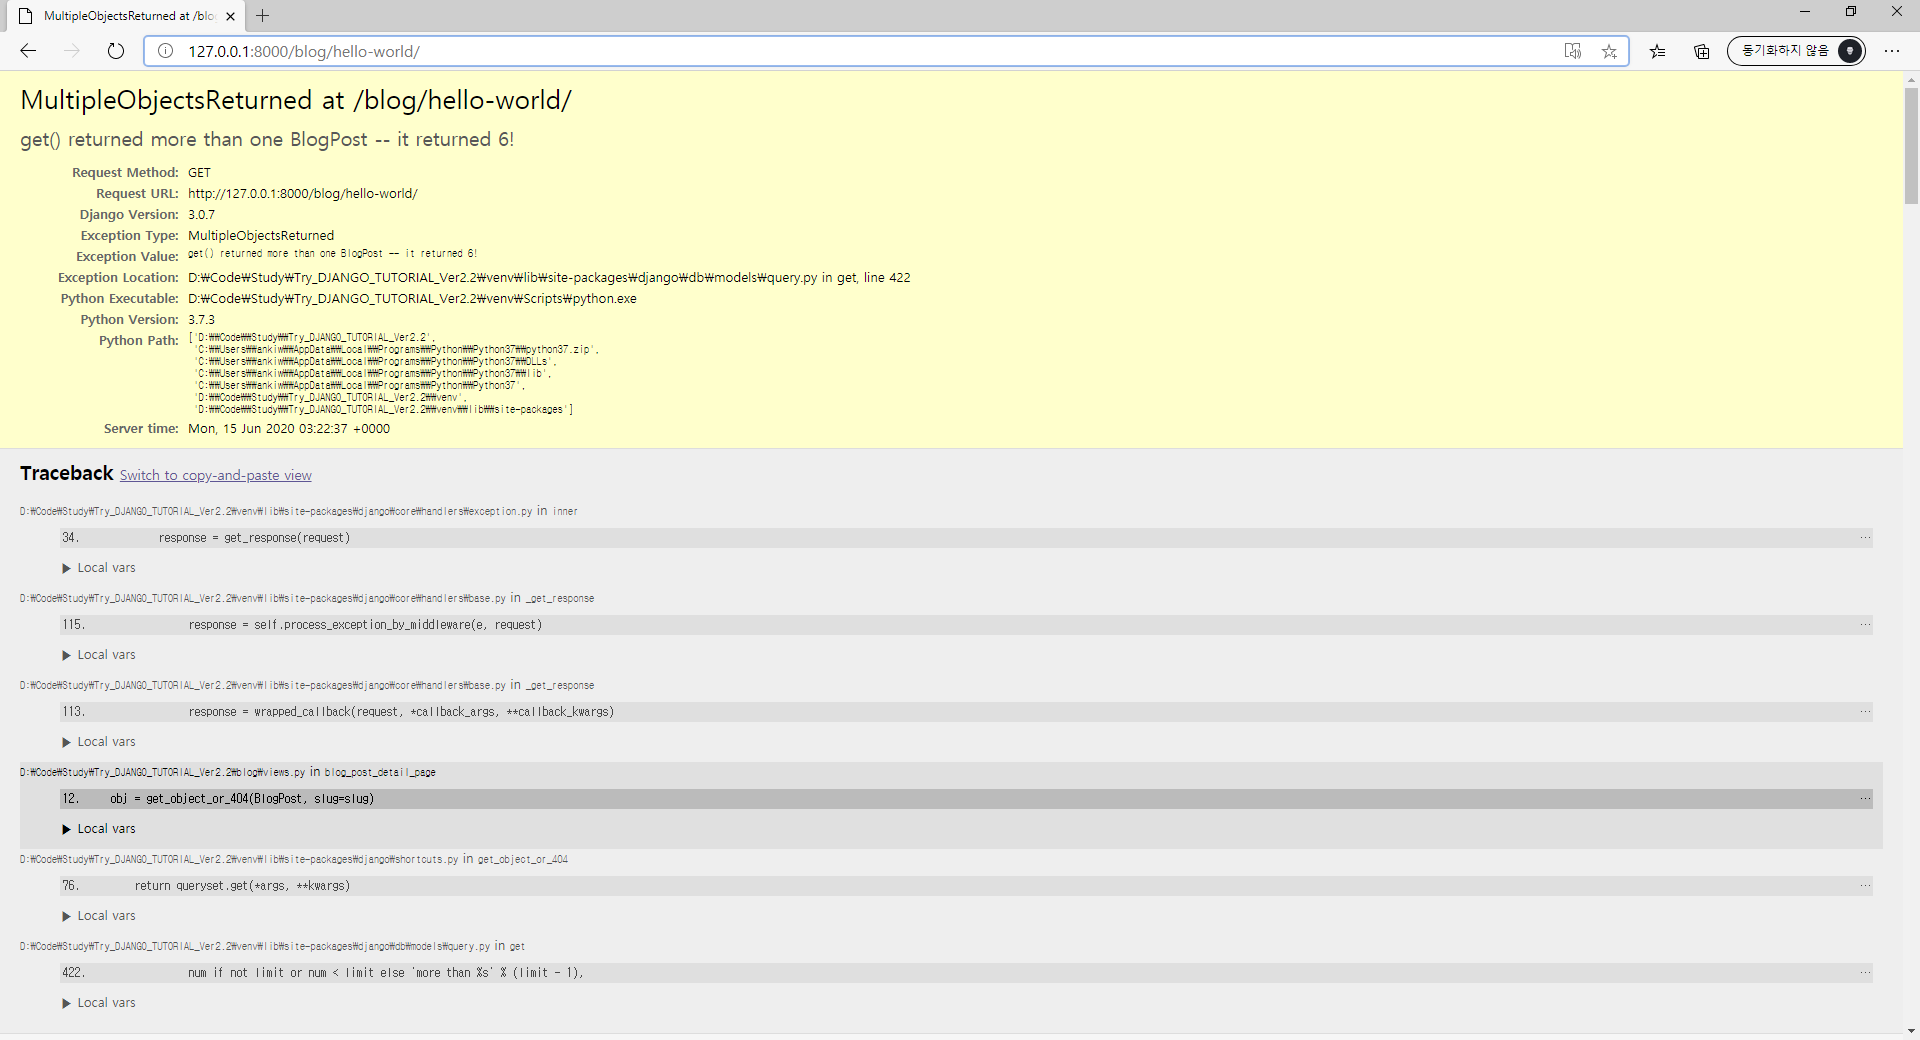Expand Local vars under exception.py inner
This screenshot has width=1920, height=1040.
[99, 568]
